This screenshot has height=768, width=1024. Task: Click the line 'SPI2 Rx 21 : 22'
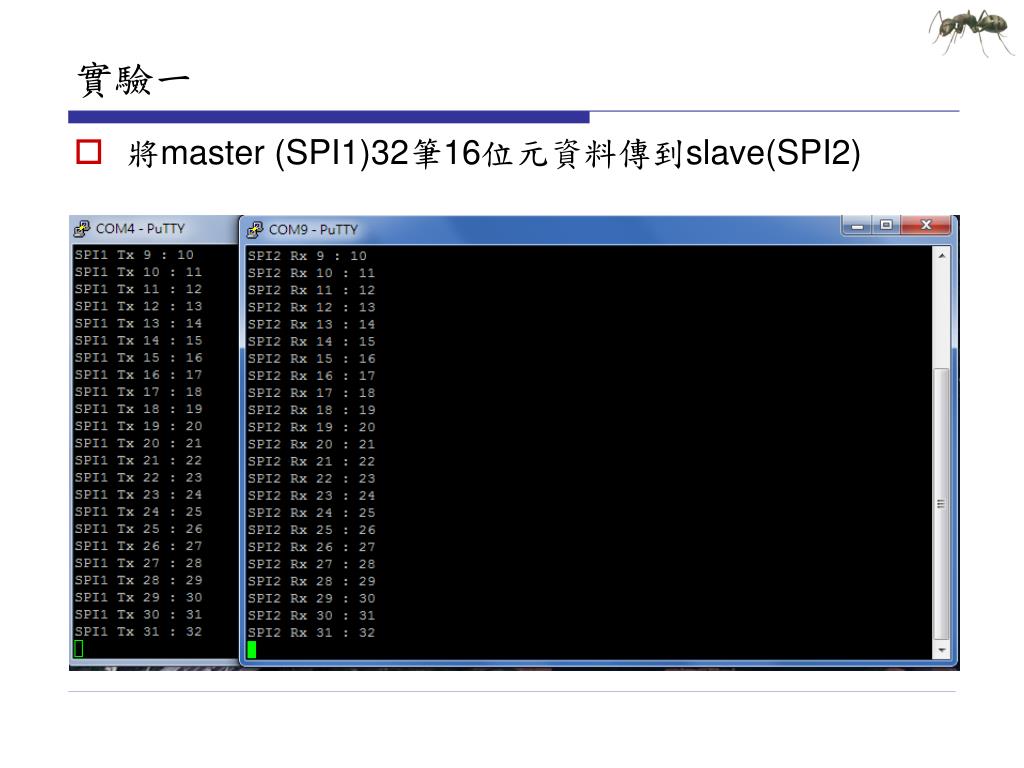[311, 462]
